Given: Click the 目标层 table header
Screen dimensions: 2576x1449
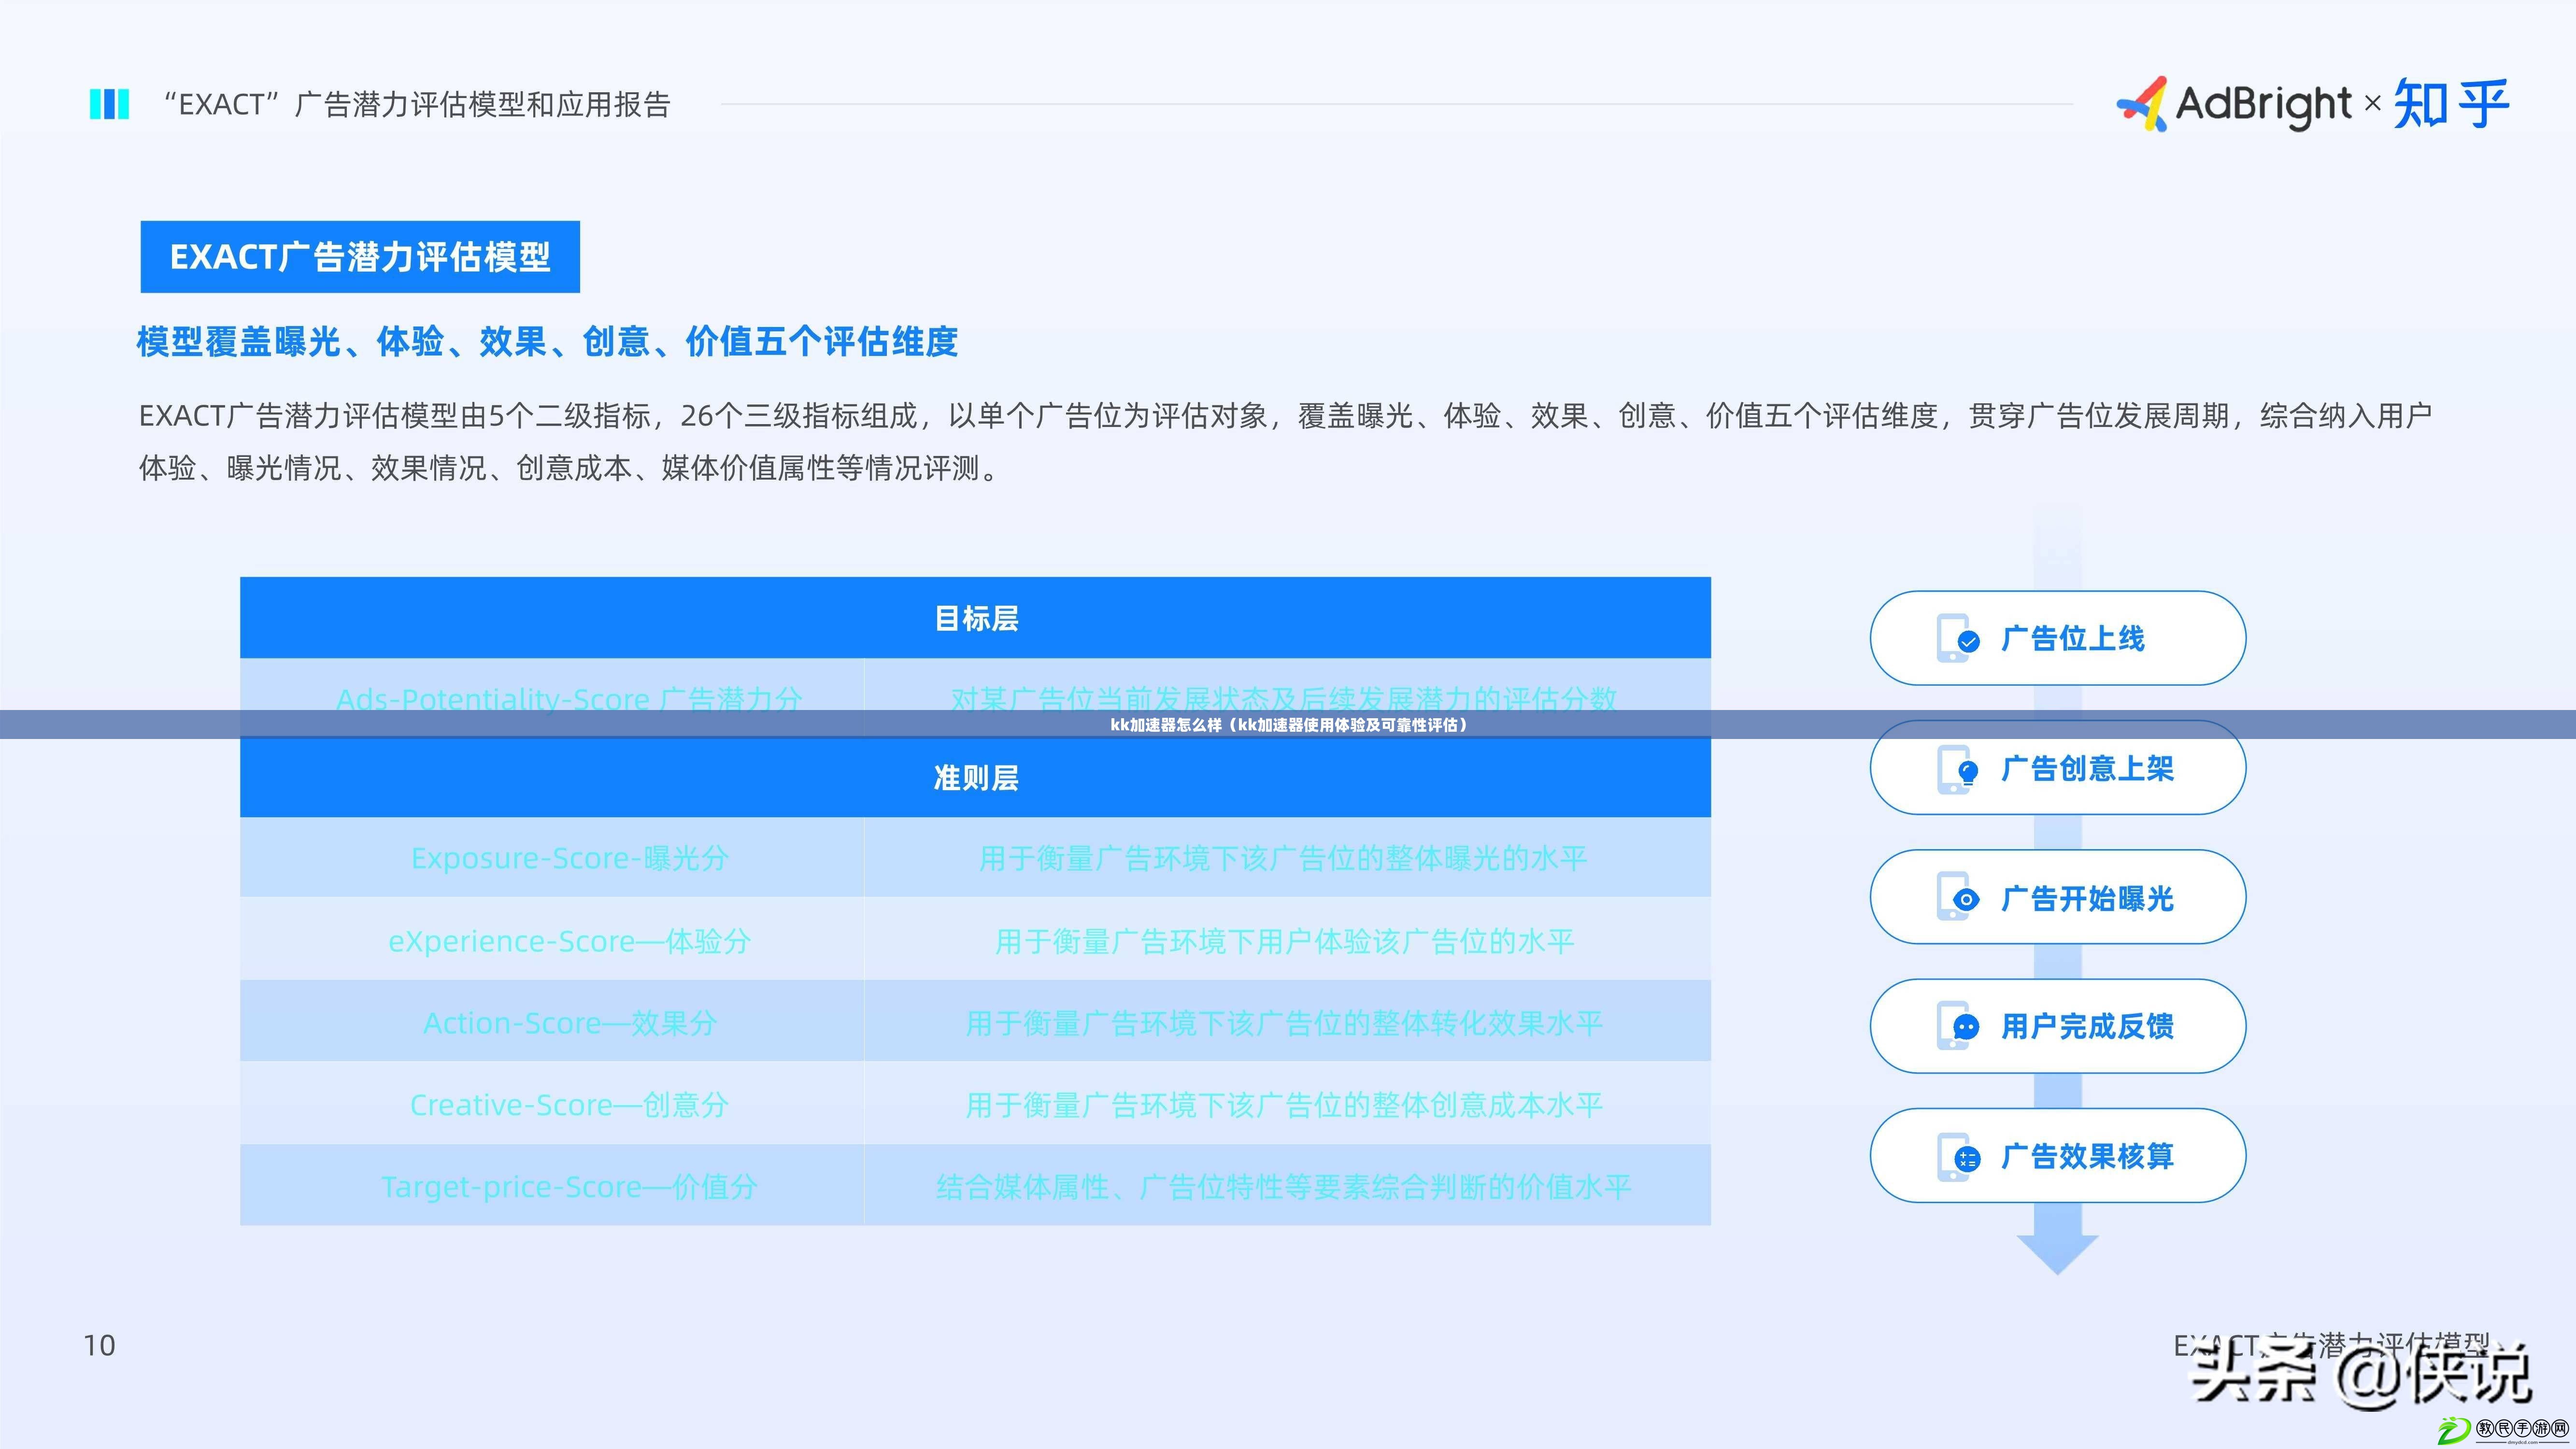Looking at the screenshot, I should coord(975,618).
